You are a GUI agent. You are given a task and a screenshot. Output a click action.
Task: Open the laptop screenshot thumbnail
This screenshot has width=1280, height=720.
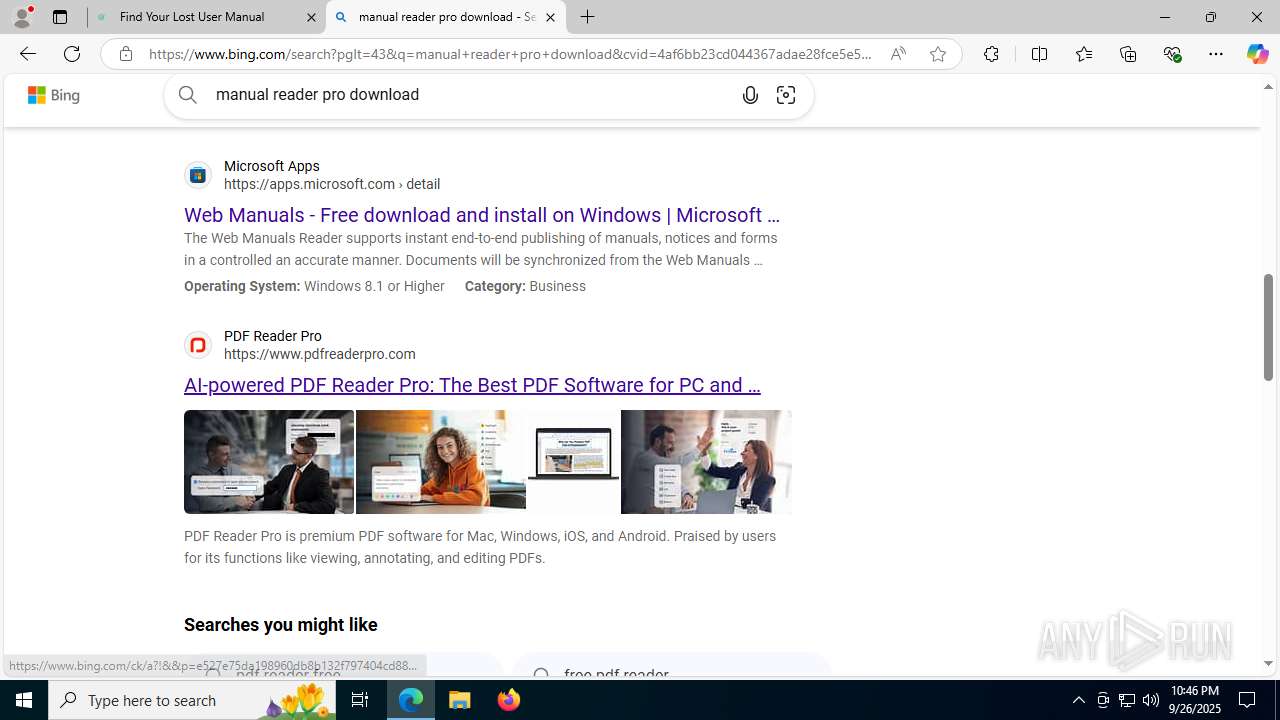(x=573, y=462)
